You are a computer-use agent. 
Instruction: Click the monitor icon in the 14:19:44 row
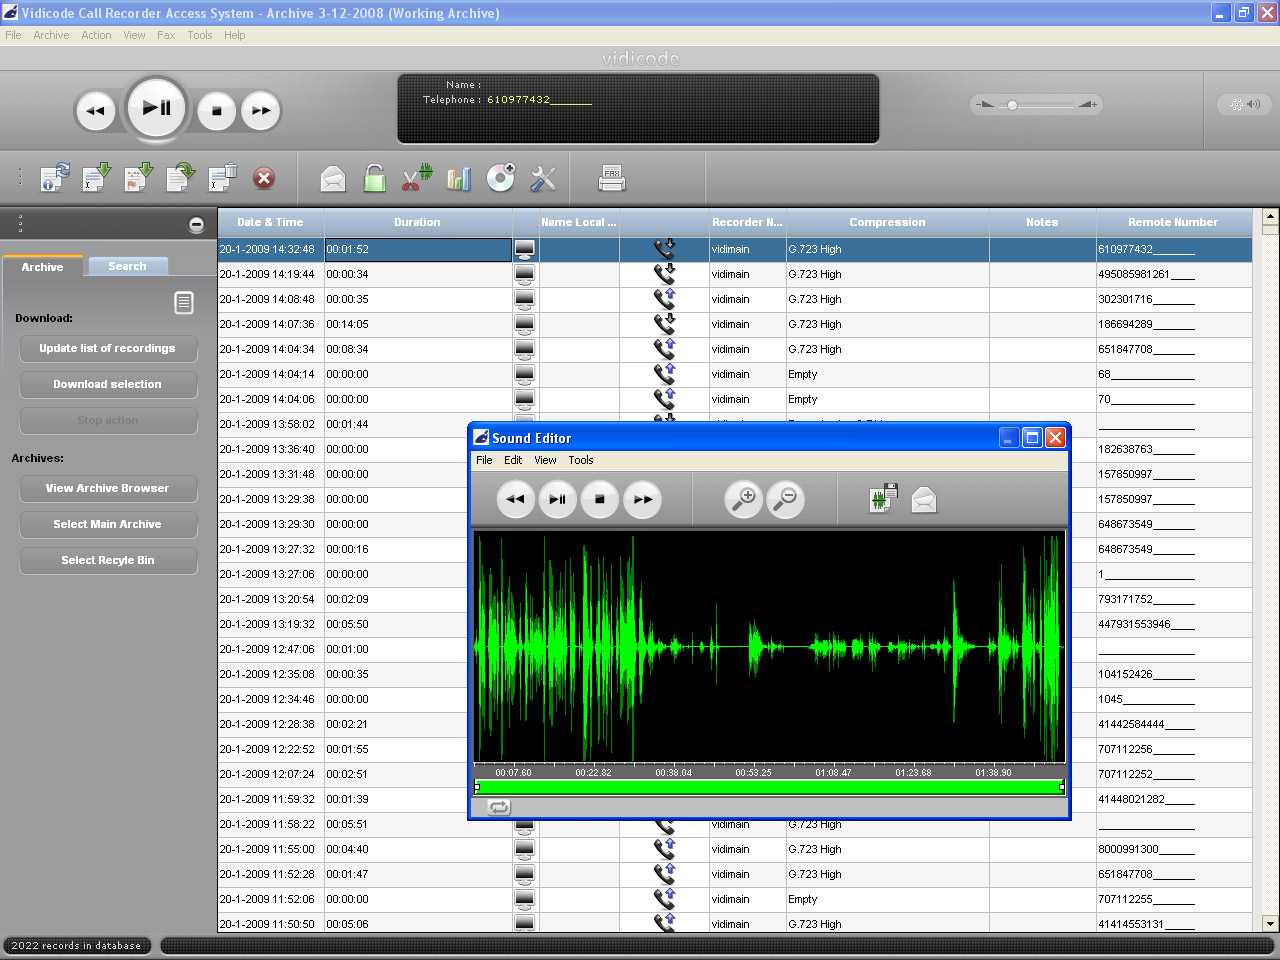coord(524,274)
